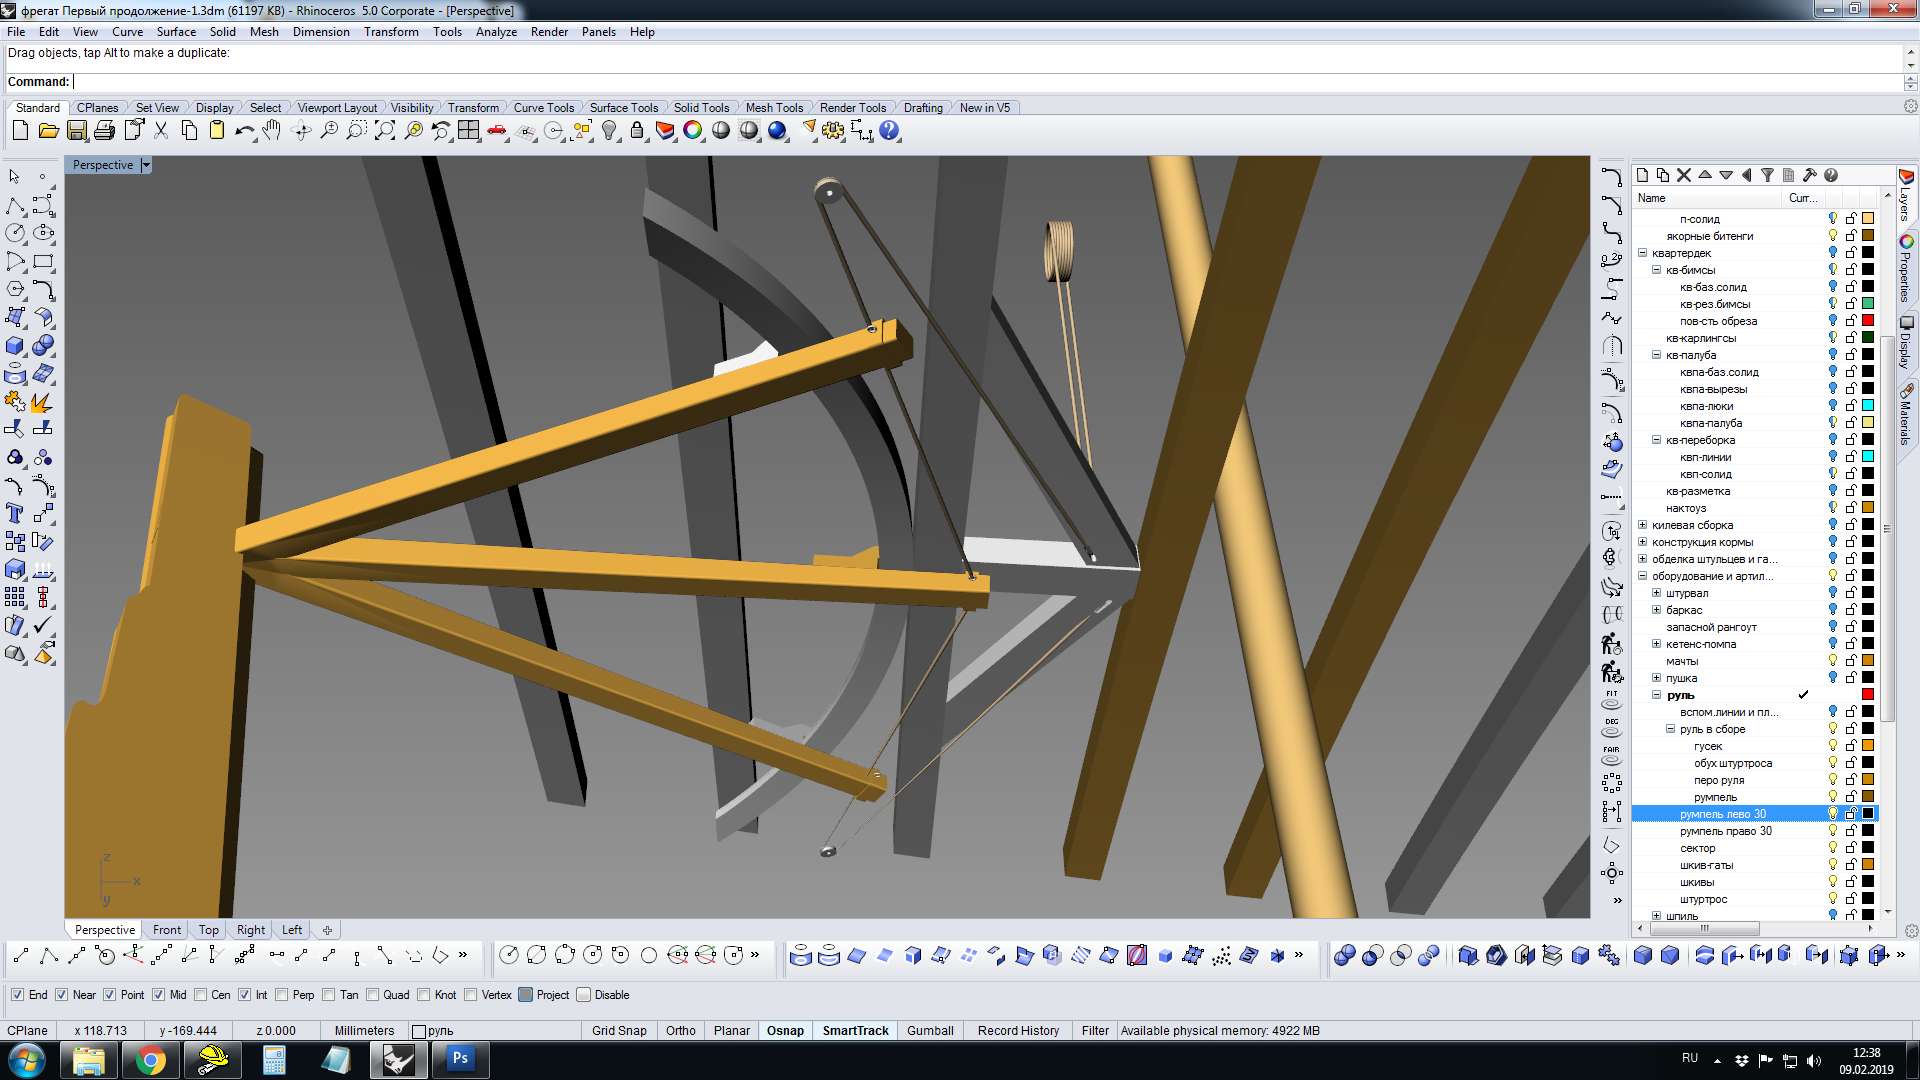Open the Transform menu in menu bar
The height and width of the screenshot is (1080, 1920).
(x=391, y=32)
